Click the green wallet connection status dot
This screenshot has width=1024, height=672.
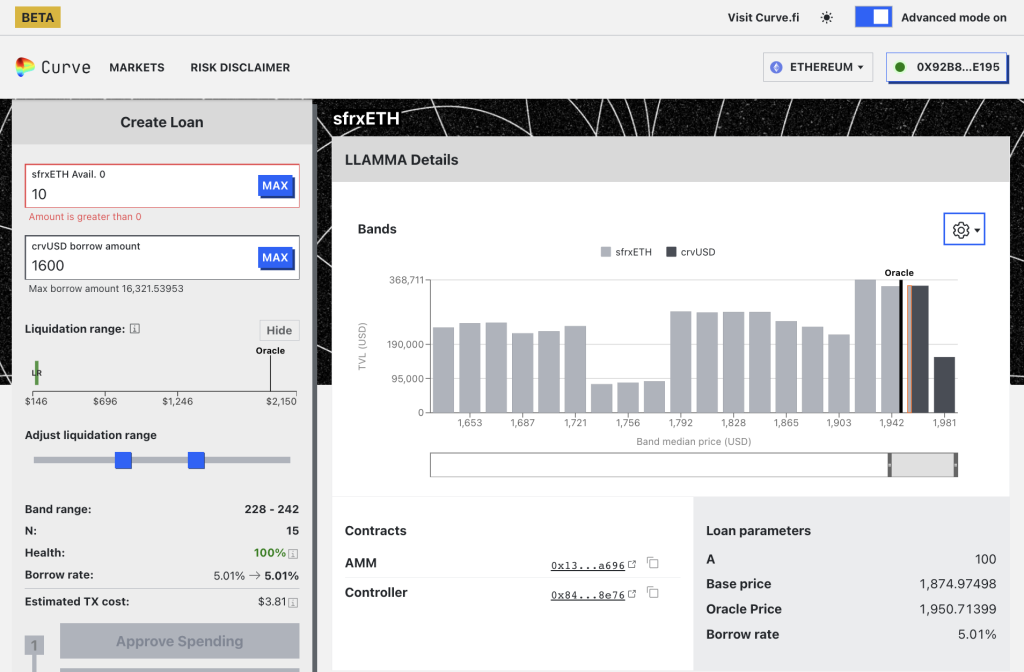[x=900, y=67]
